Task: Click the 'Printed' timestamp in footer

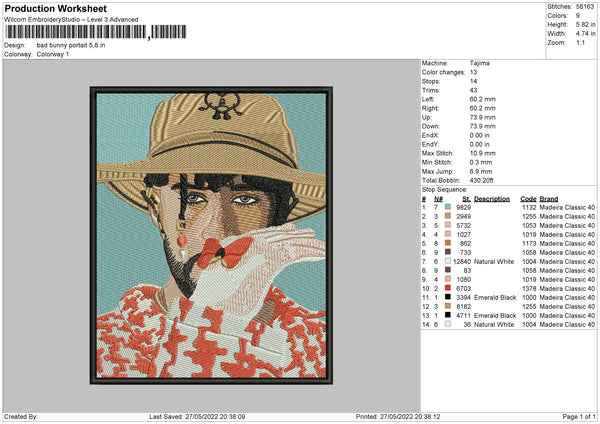Action: click(x=398, y=416)
